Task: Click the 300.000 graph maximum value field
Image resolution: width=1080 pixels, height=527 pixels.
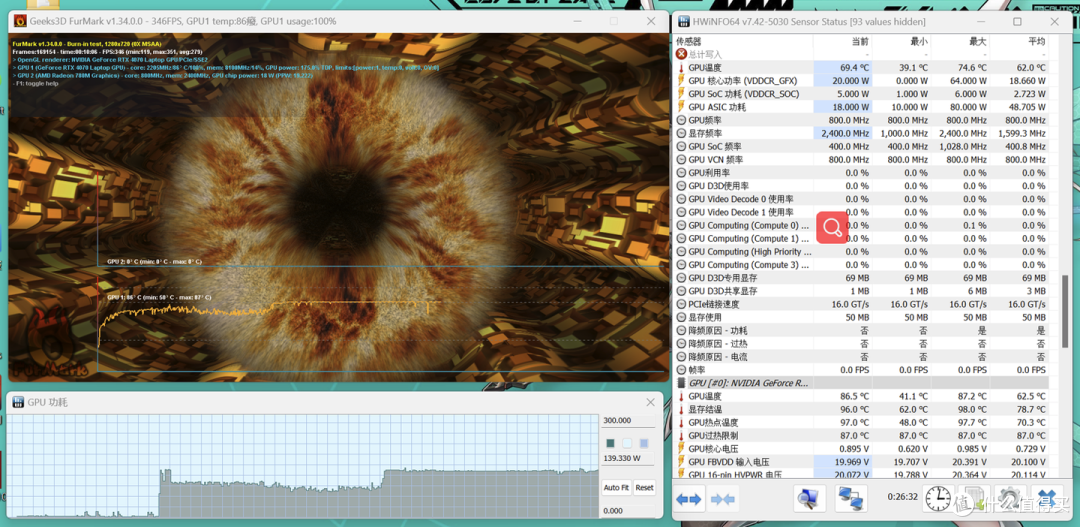Action: 629,421
